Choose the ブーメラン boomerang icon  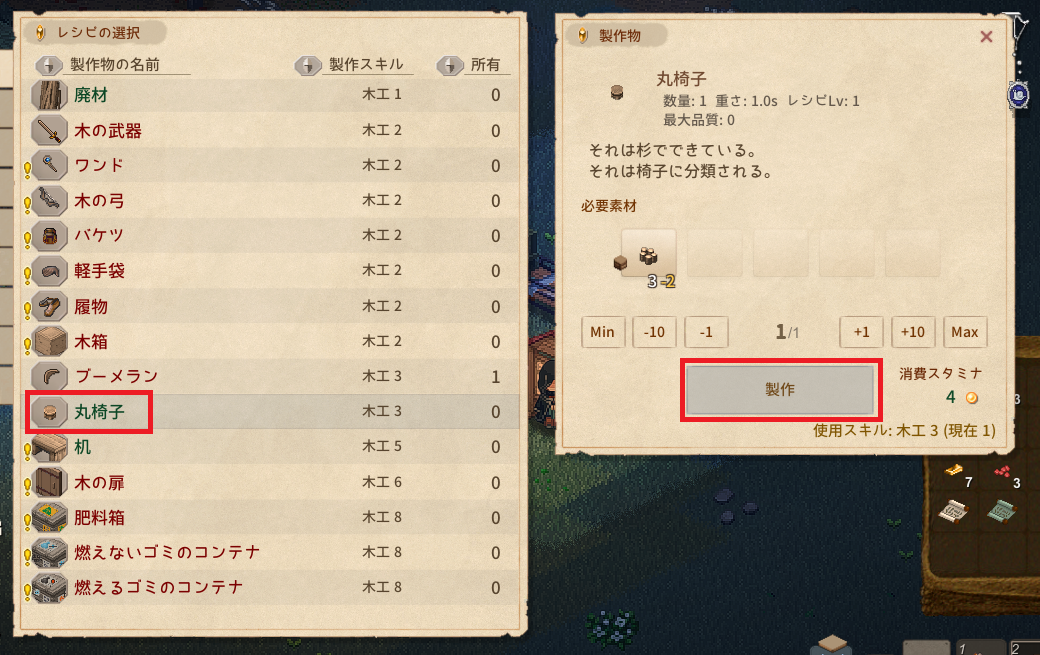[50, 377]
